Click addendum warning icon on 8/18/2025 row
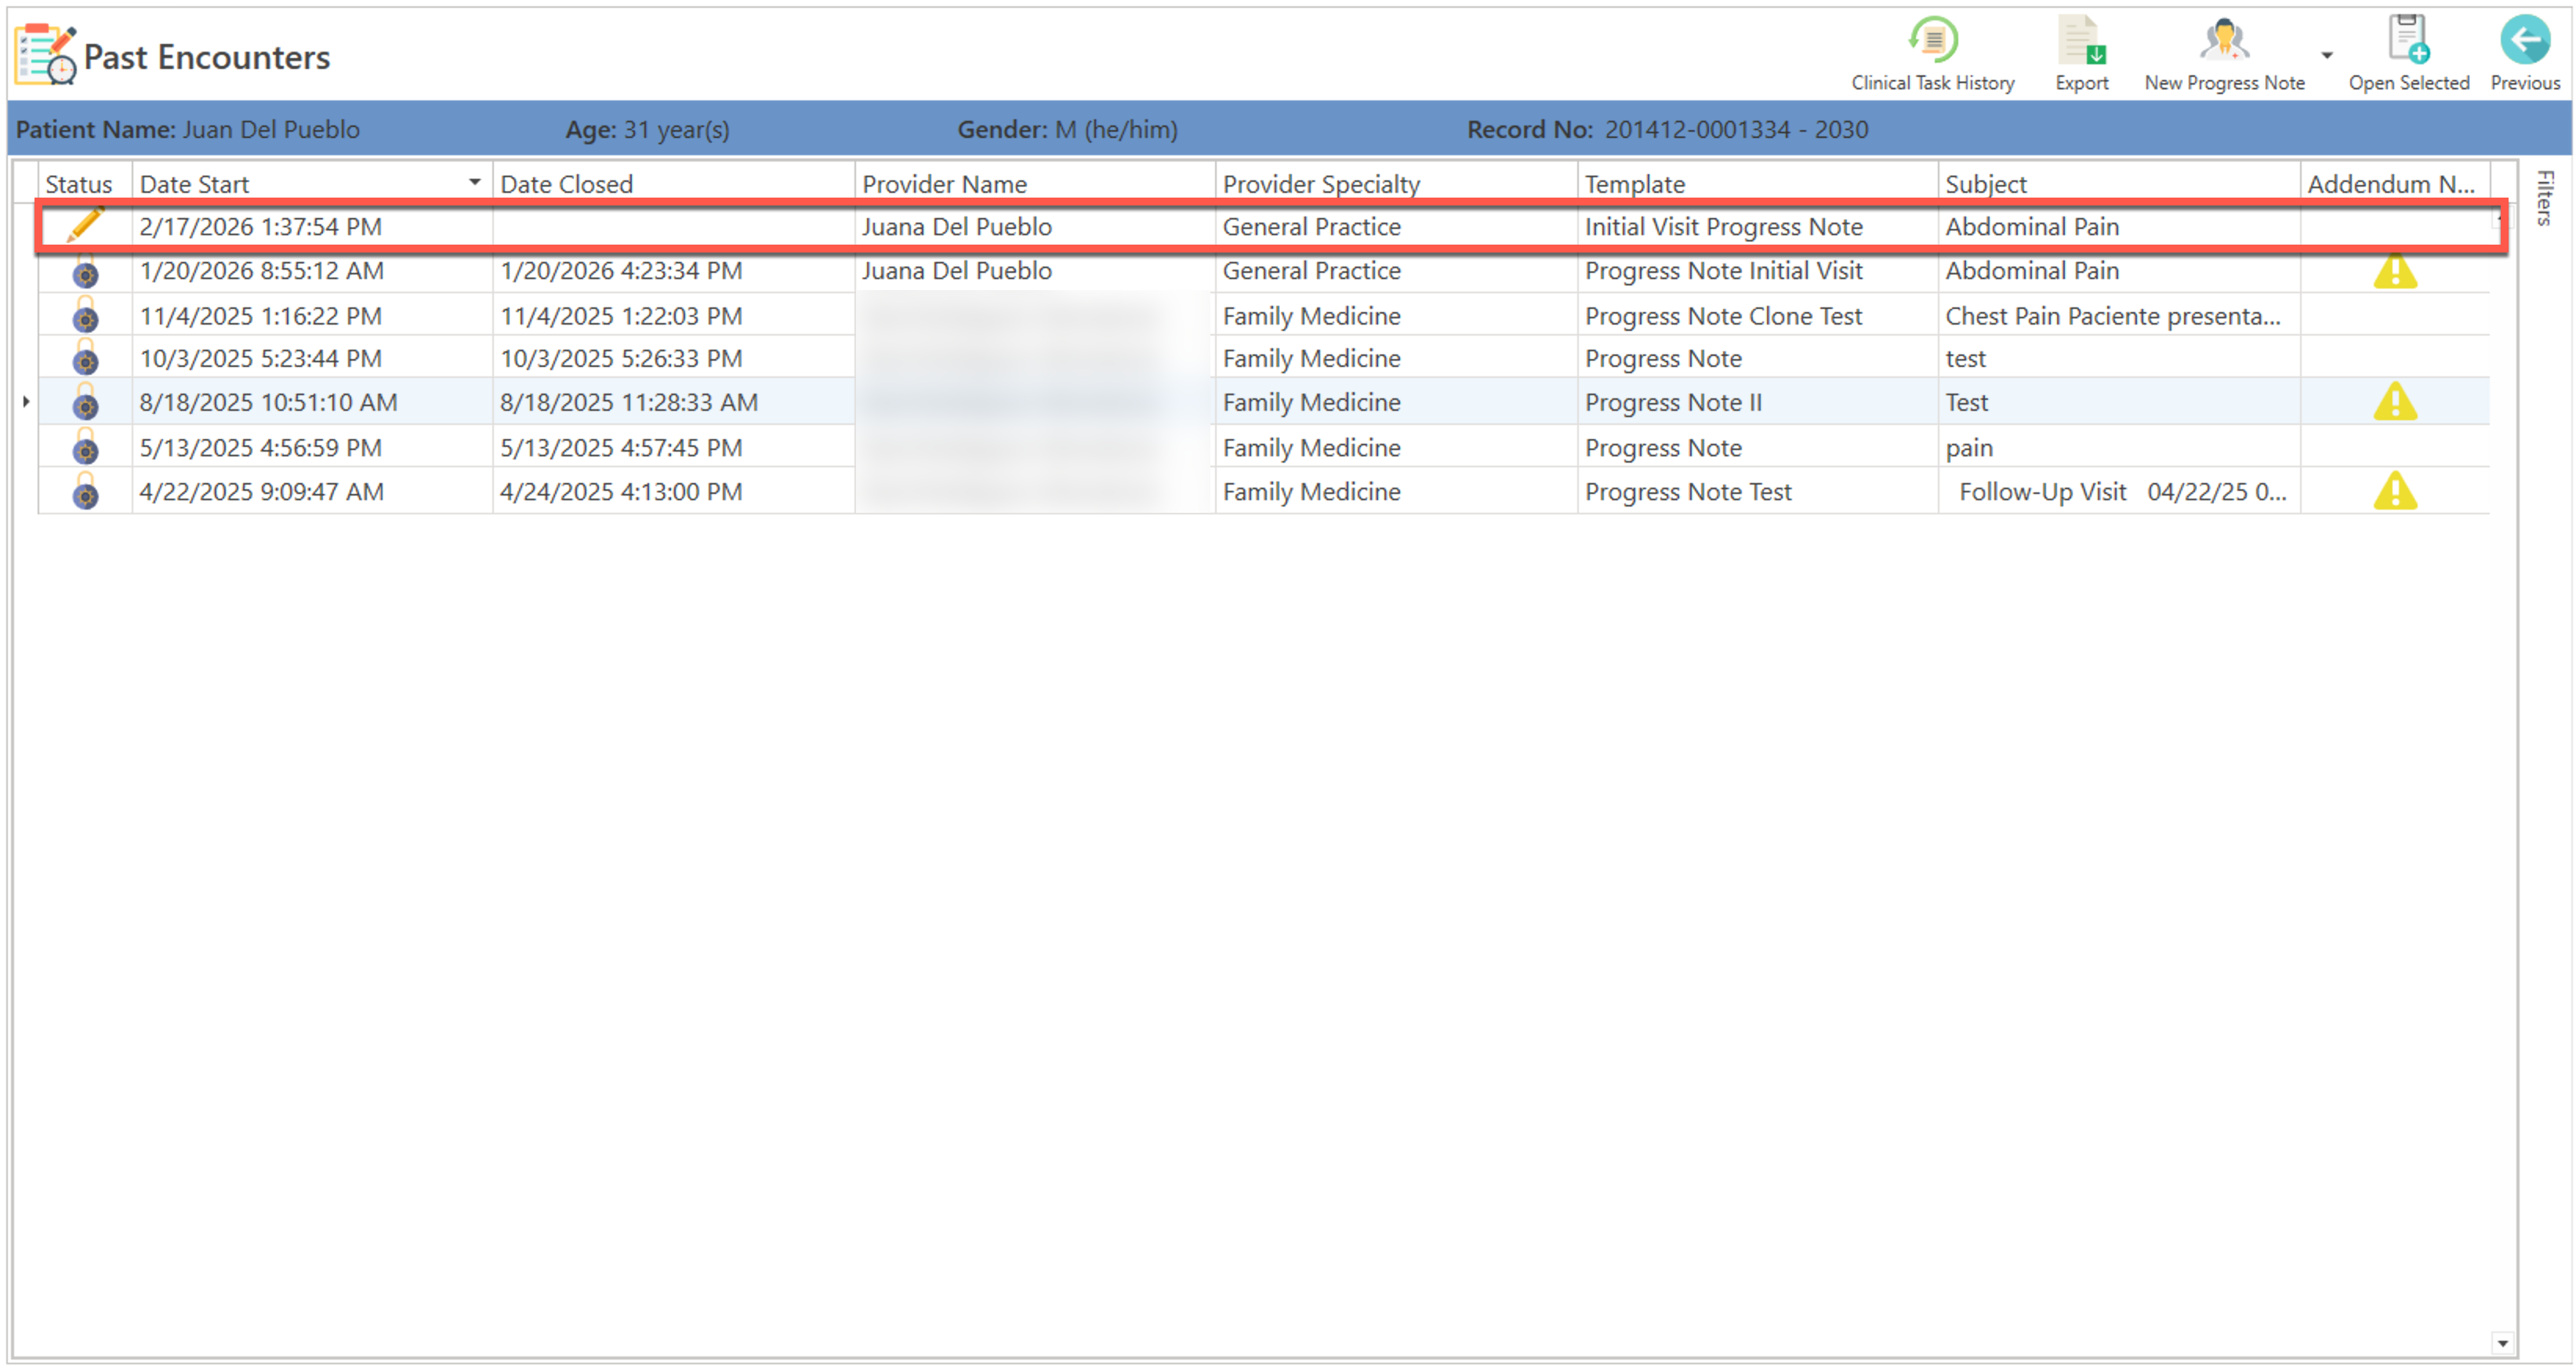 [2394, 402]
